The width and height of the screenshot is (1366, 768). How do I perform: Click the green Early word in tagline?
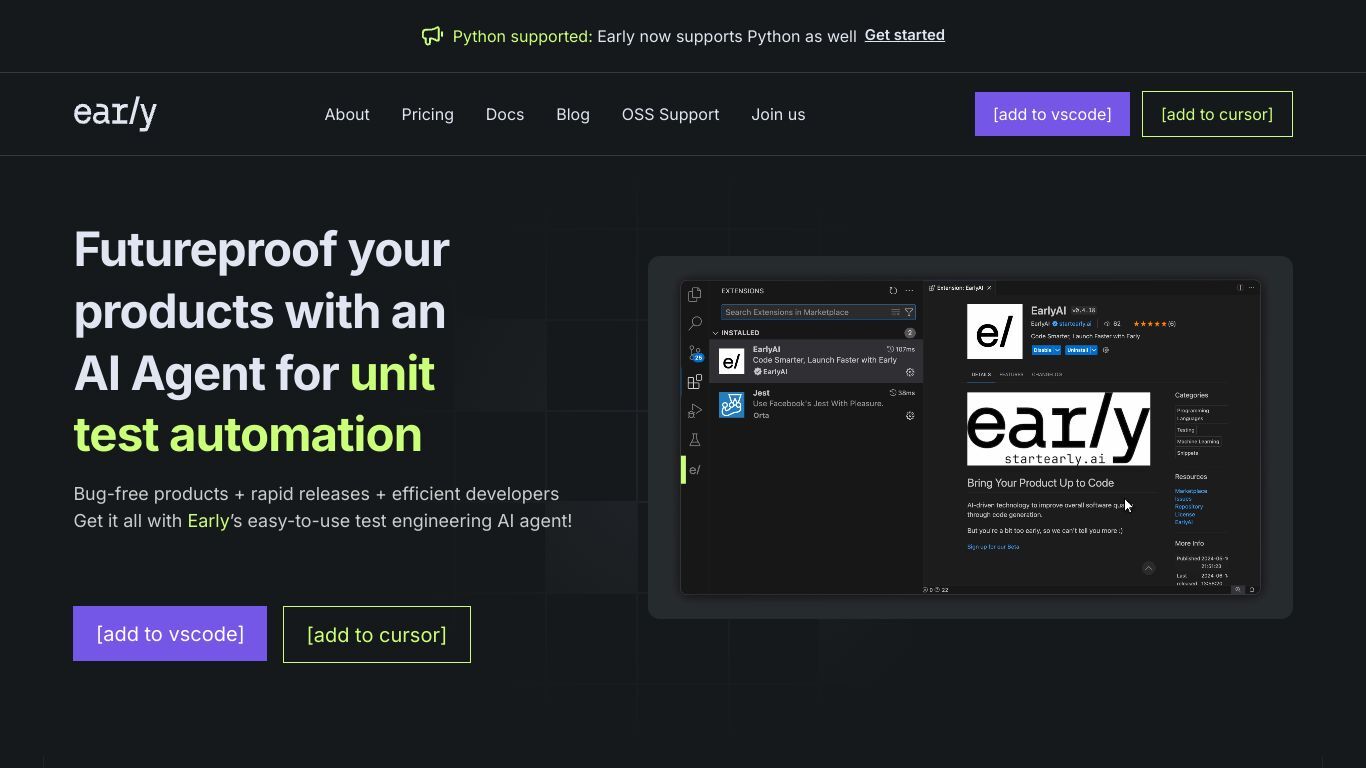[208, 521]
